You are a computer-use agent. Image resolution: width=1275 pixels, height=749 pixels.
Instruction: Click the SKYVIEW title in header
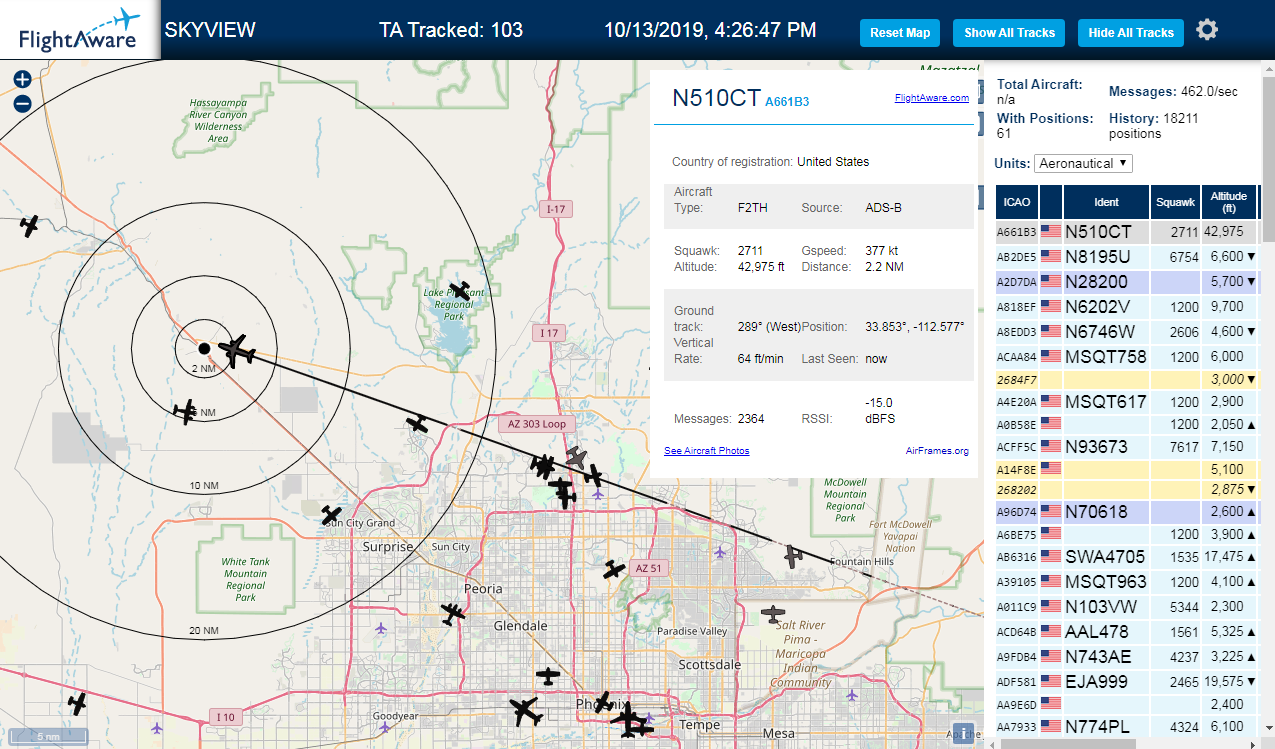[x=210, y=30]
